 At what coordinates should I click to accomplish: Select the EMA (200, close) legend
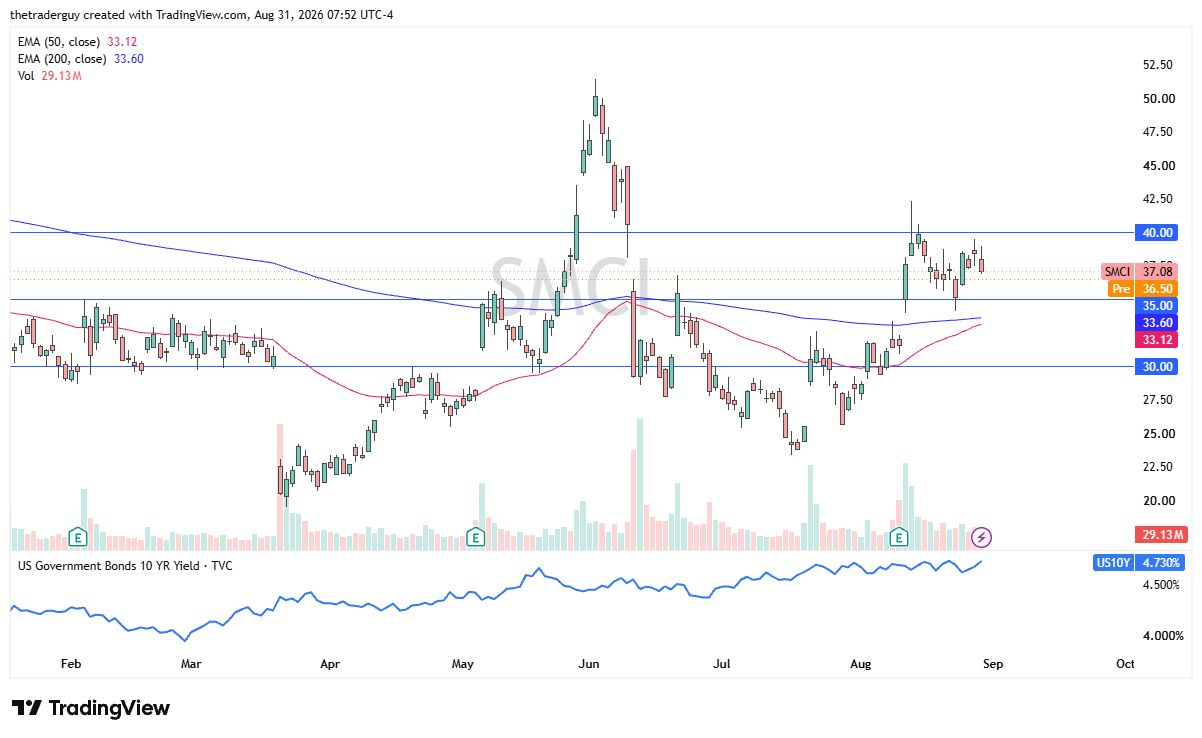coord(81,58)
